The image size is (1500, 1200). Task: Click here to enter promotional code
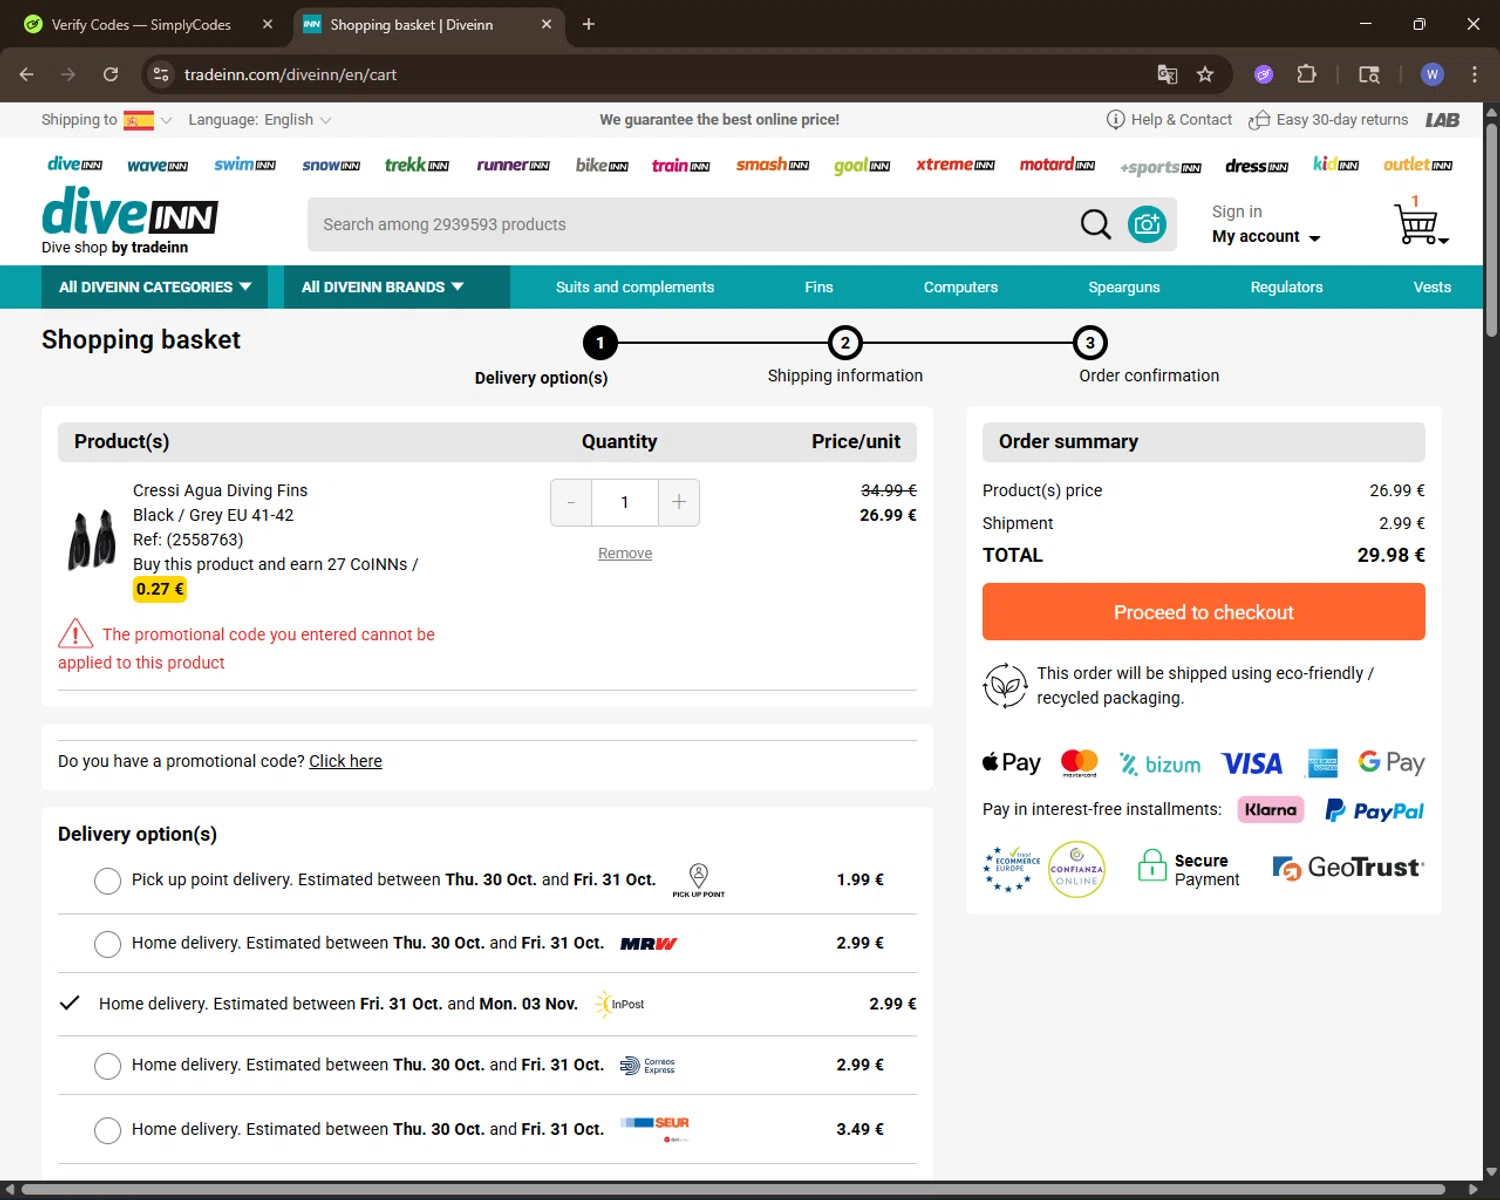coord(345,761)
